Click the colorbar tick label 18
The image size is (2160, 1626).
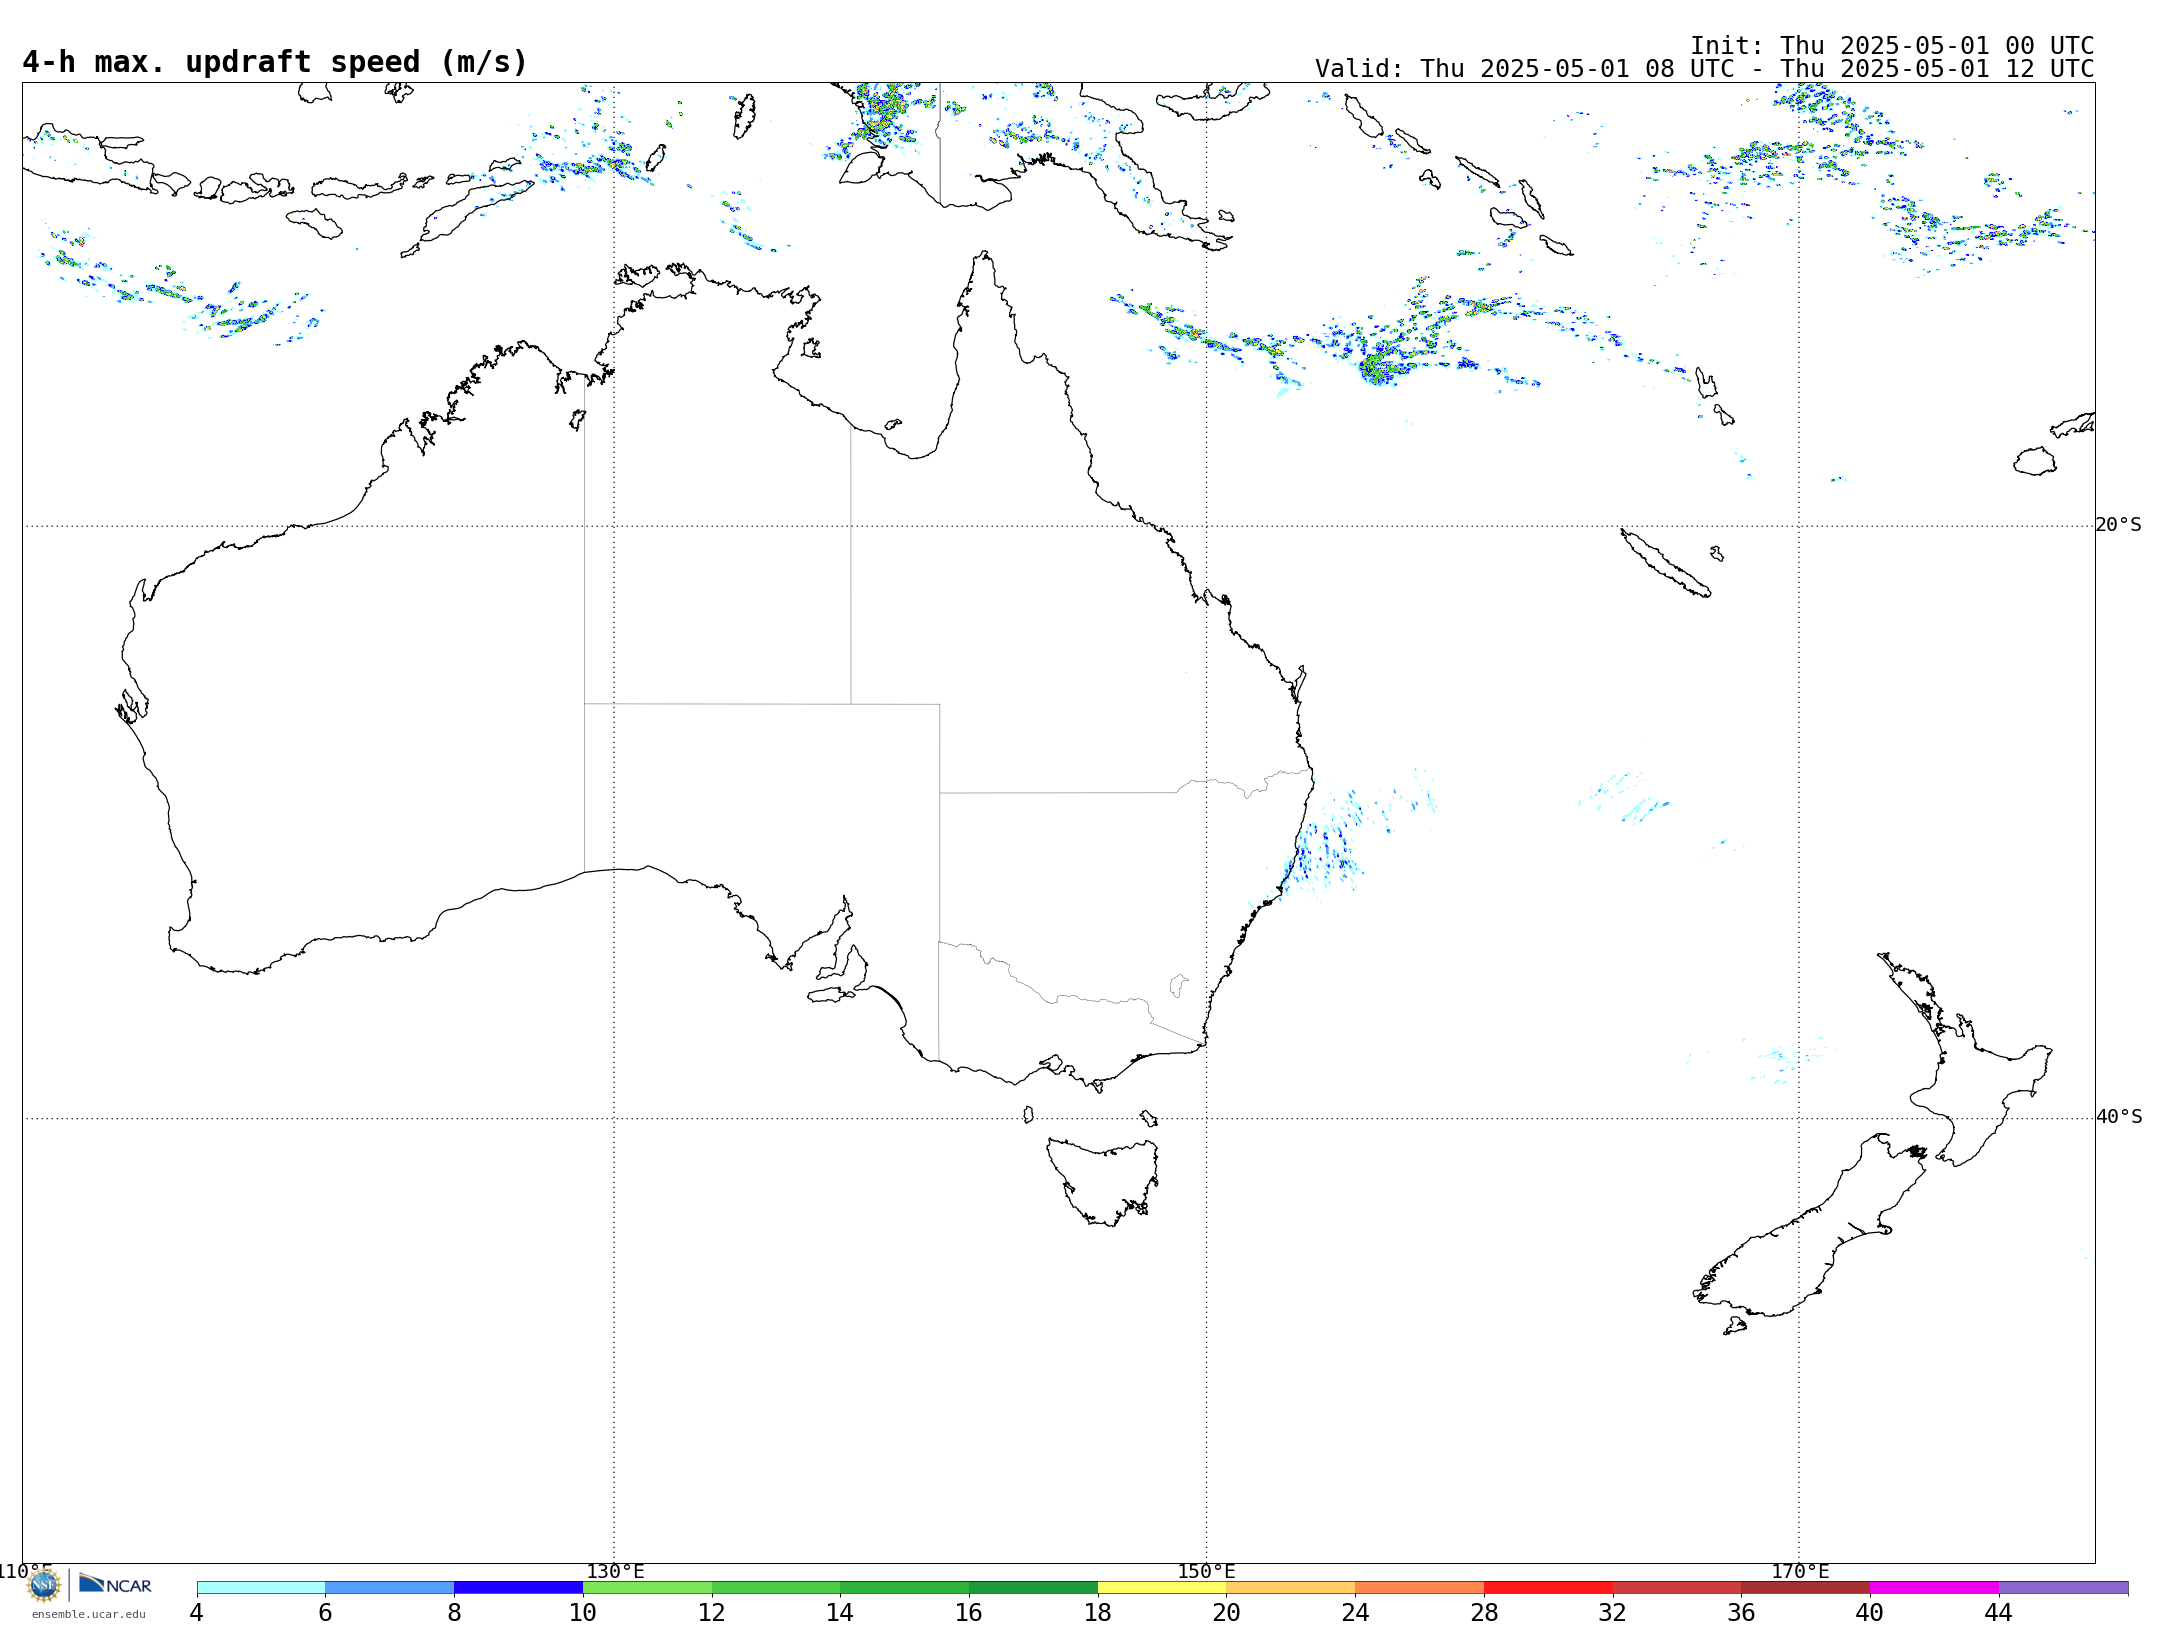(x=1097, y=1612)
